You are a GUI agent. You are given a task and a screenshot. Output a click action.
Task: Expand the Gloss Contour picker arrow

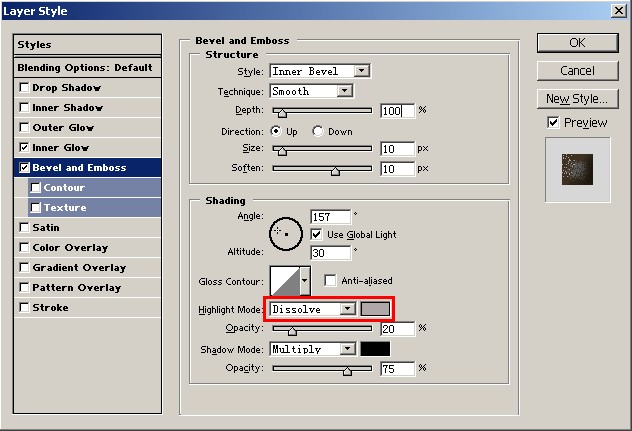coord(305,281)
